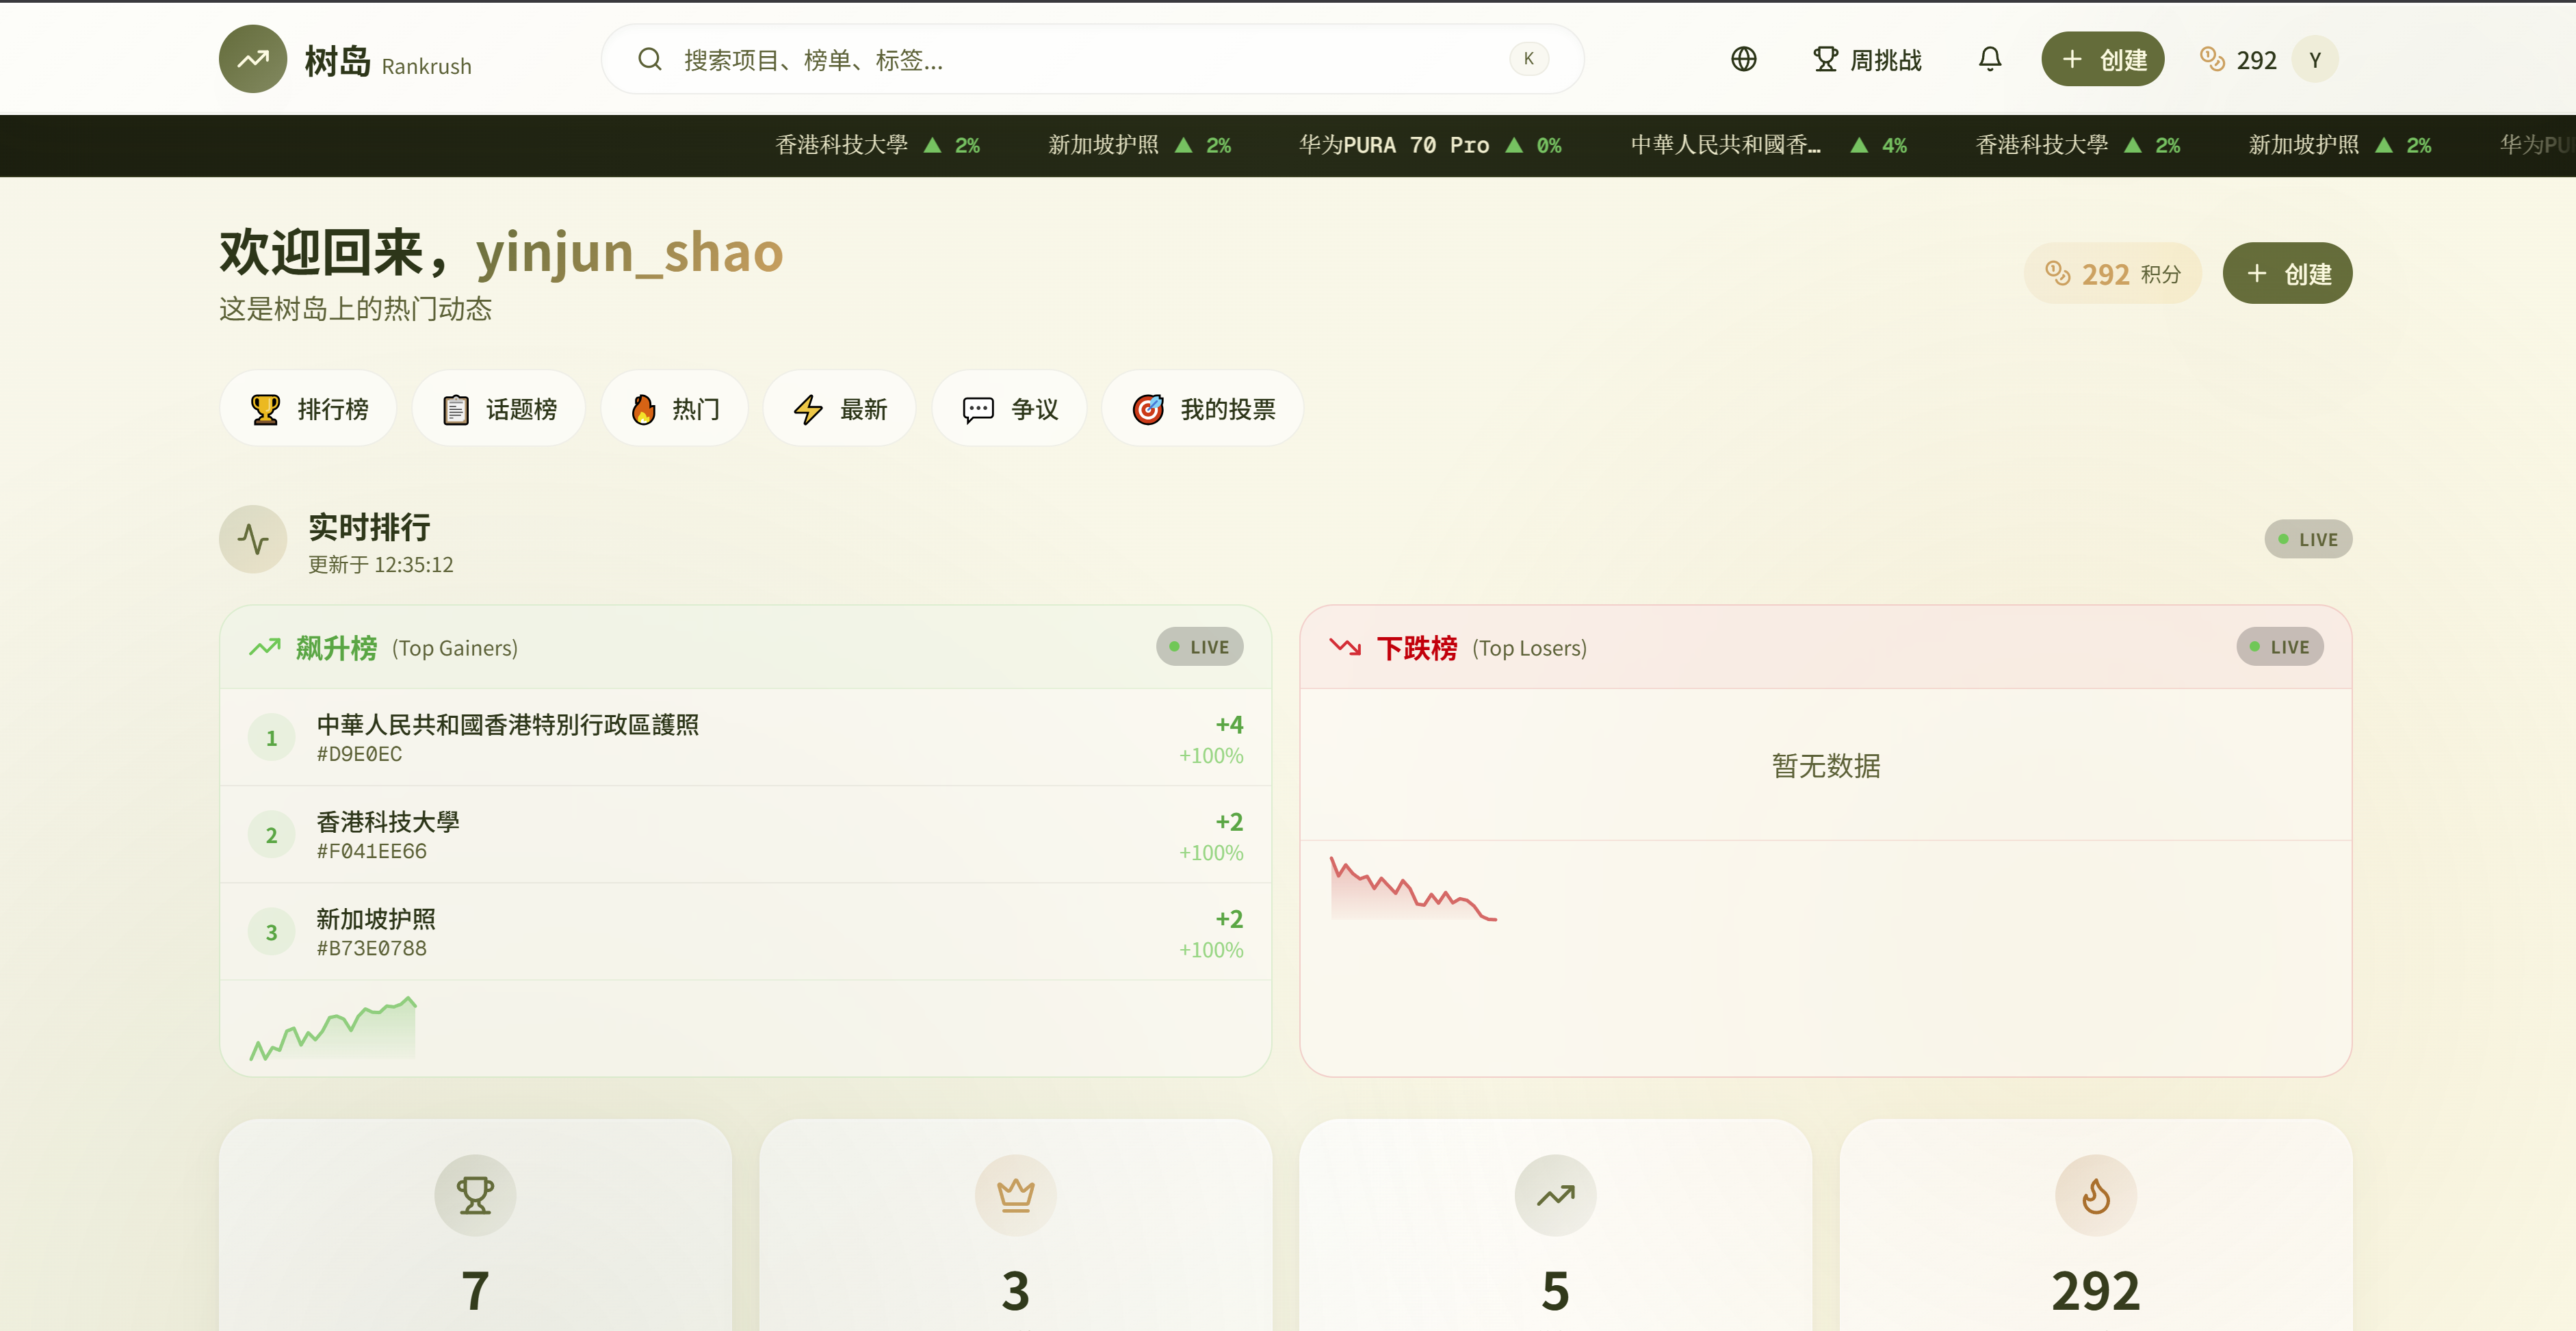This screenshot has height=1331, width=2576.
Task: Click the stat card showing 292
Action: point(2096,1226)
